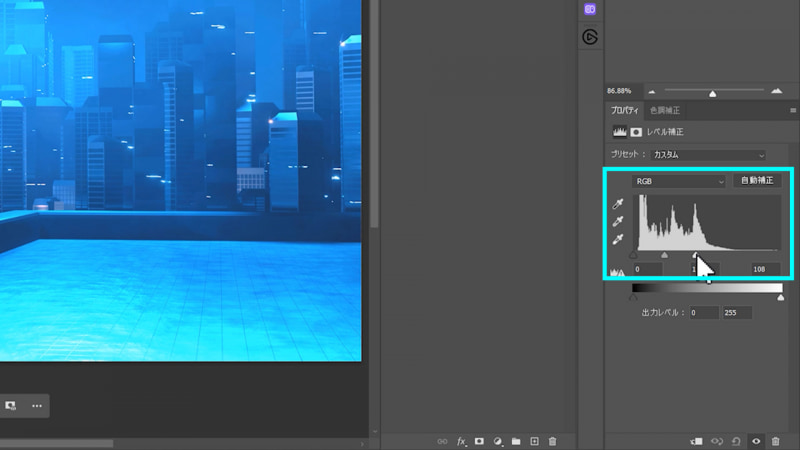
Task: Open the fx layer style menu
Action: point(461,441)
